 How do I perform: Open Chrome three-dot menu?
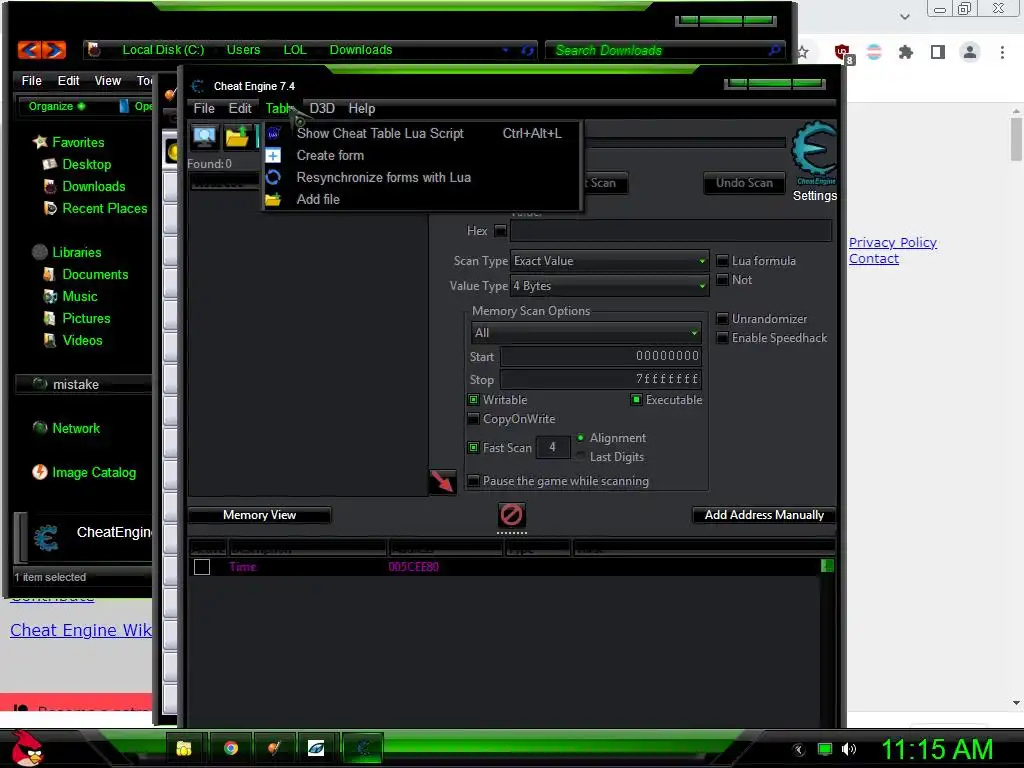(x=1002, y=52)
